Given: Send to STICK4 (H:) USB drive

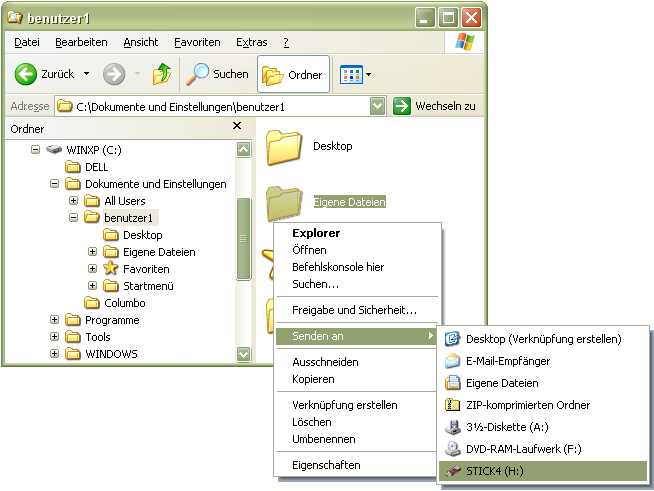Looking at the screenshot, I should (x=543, y=471).
